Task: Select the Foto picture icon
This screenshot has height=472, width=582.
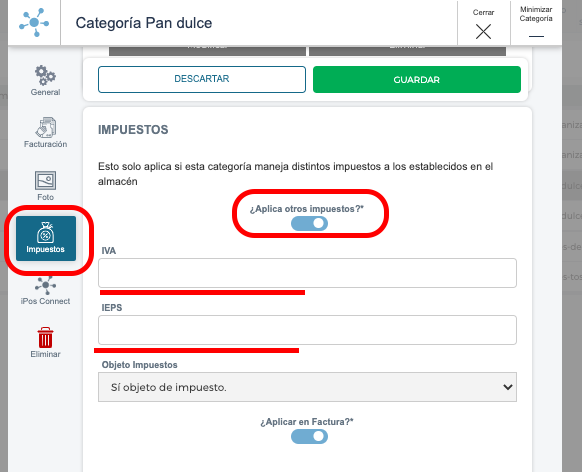Action: [x=45, y=180]
